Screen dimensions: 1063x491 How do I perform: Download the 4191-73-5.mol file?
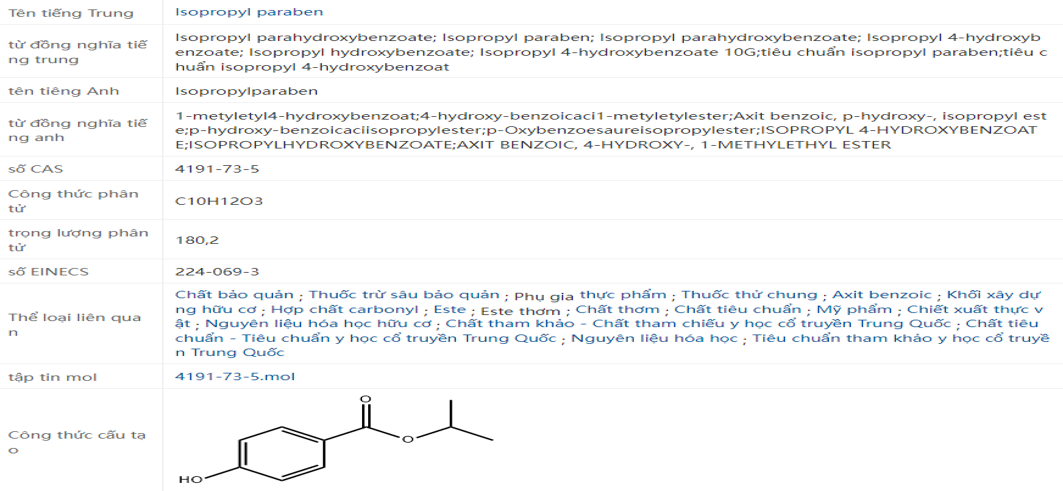tap(235, 376)
